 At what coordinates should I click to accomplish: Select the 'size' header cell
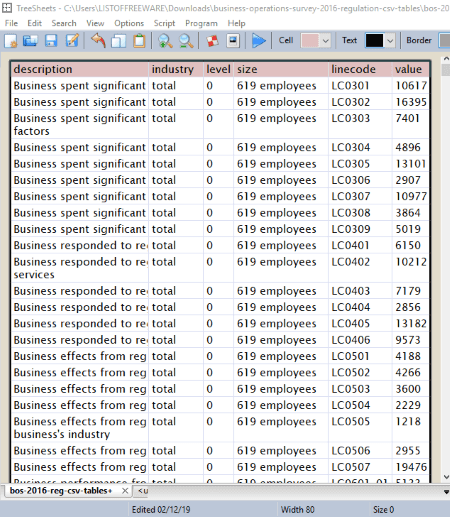coord(281,69)
